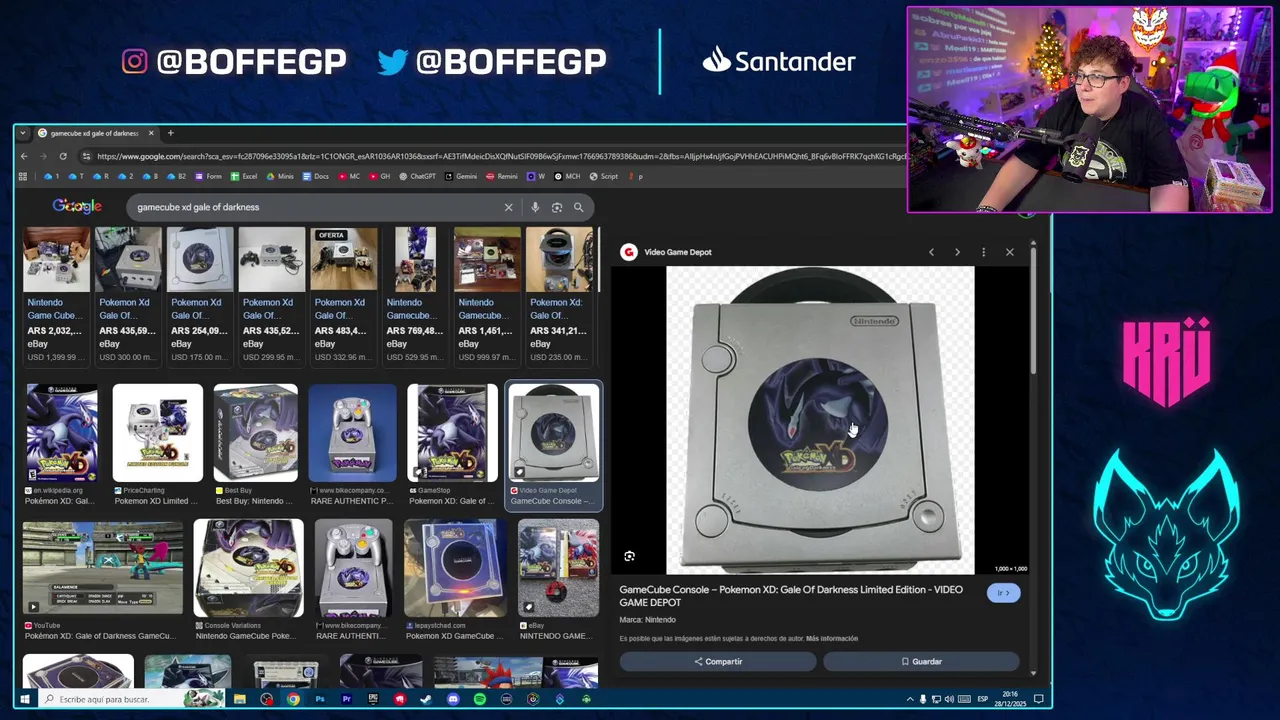The height and width of the screenshot is (720, 1280).
Task: Open Photoshop from the taskbar
Action: pyautogui.click(x=319, y=699)
